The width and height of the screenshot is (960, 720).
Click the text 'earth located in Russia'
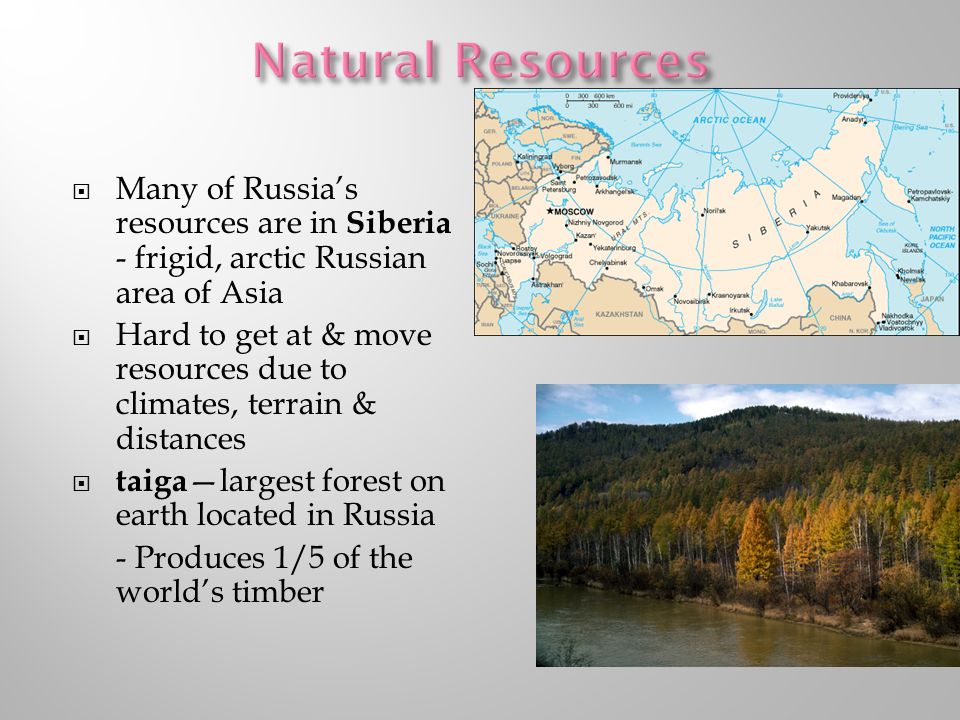(276, 514)
